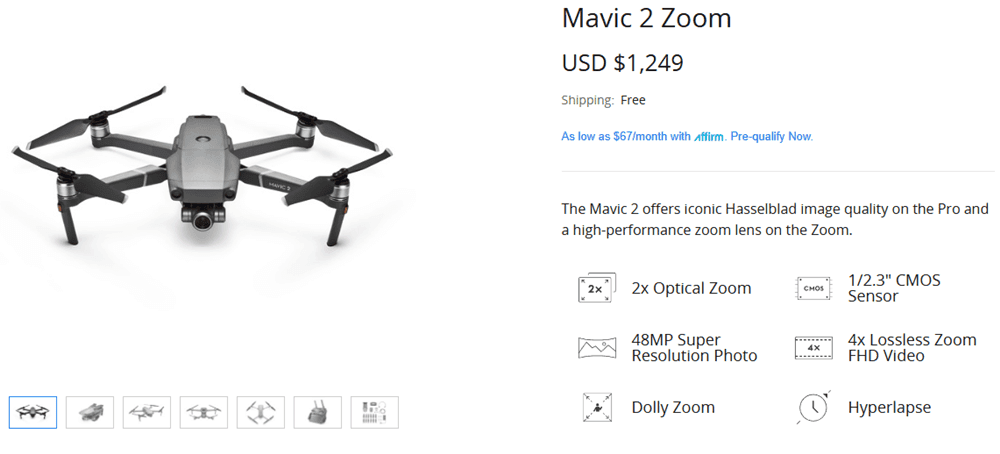This screenshot has width=1000, height=454.
Task: Click the Mavic 2 Zoom product title
Action: click(x=646, y=18)
